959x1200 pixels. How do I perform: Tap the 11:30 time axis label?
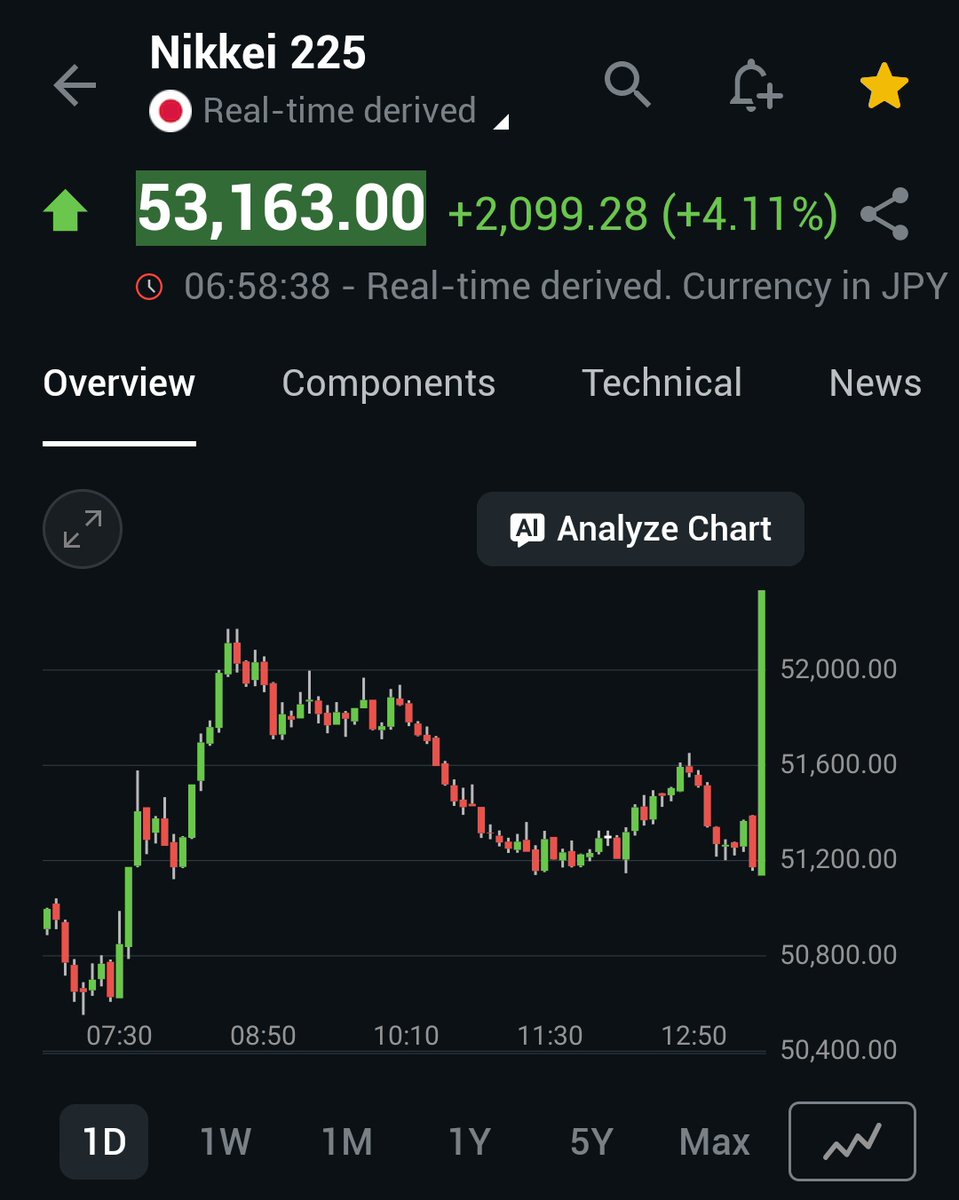[550, 1035]
